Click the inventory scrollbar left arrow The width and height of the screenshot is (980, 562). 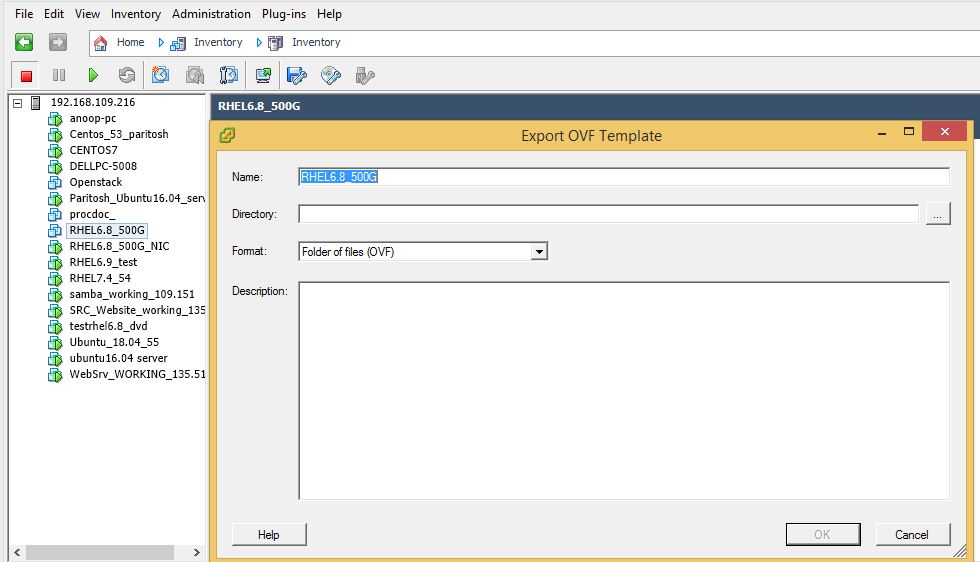click(x=17, y=553)
